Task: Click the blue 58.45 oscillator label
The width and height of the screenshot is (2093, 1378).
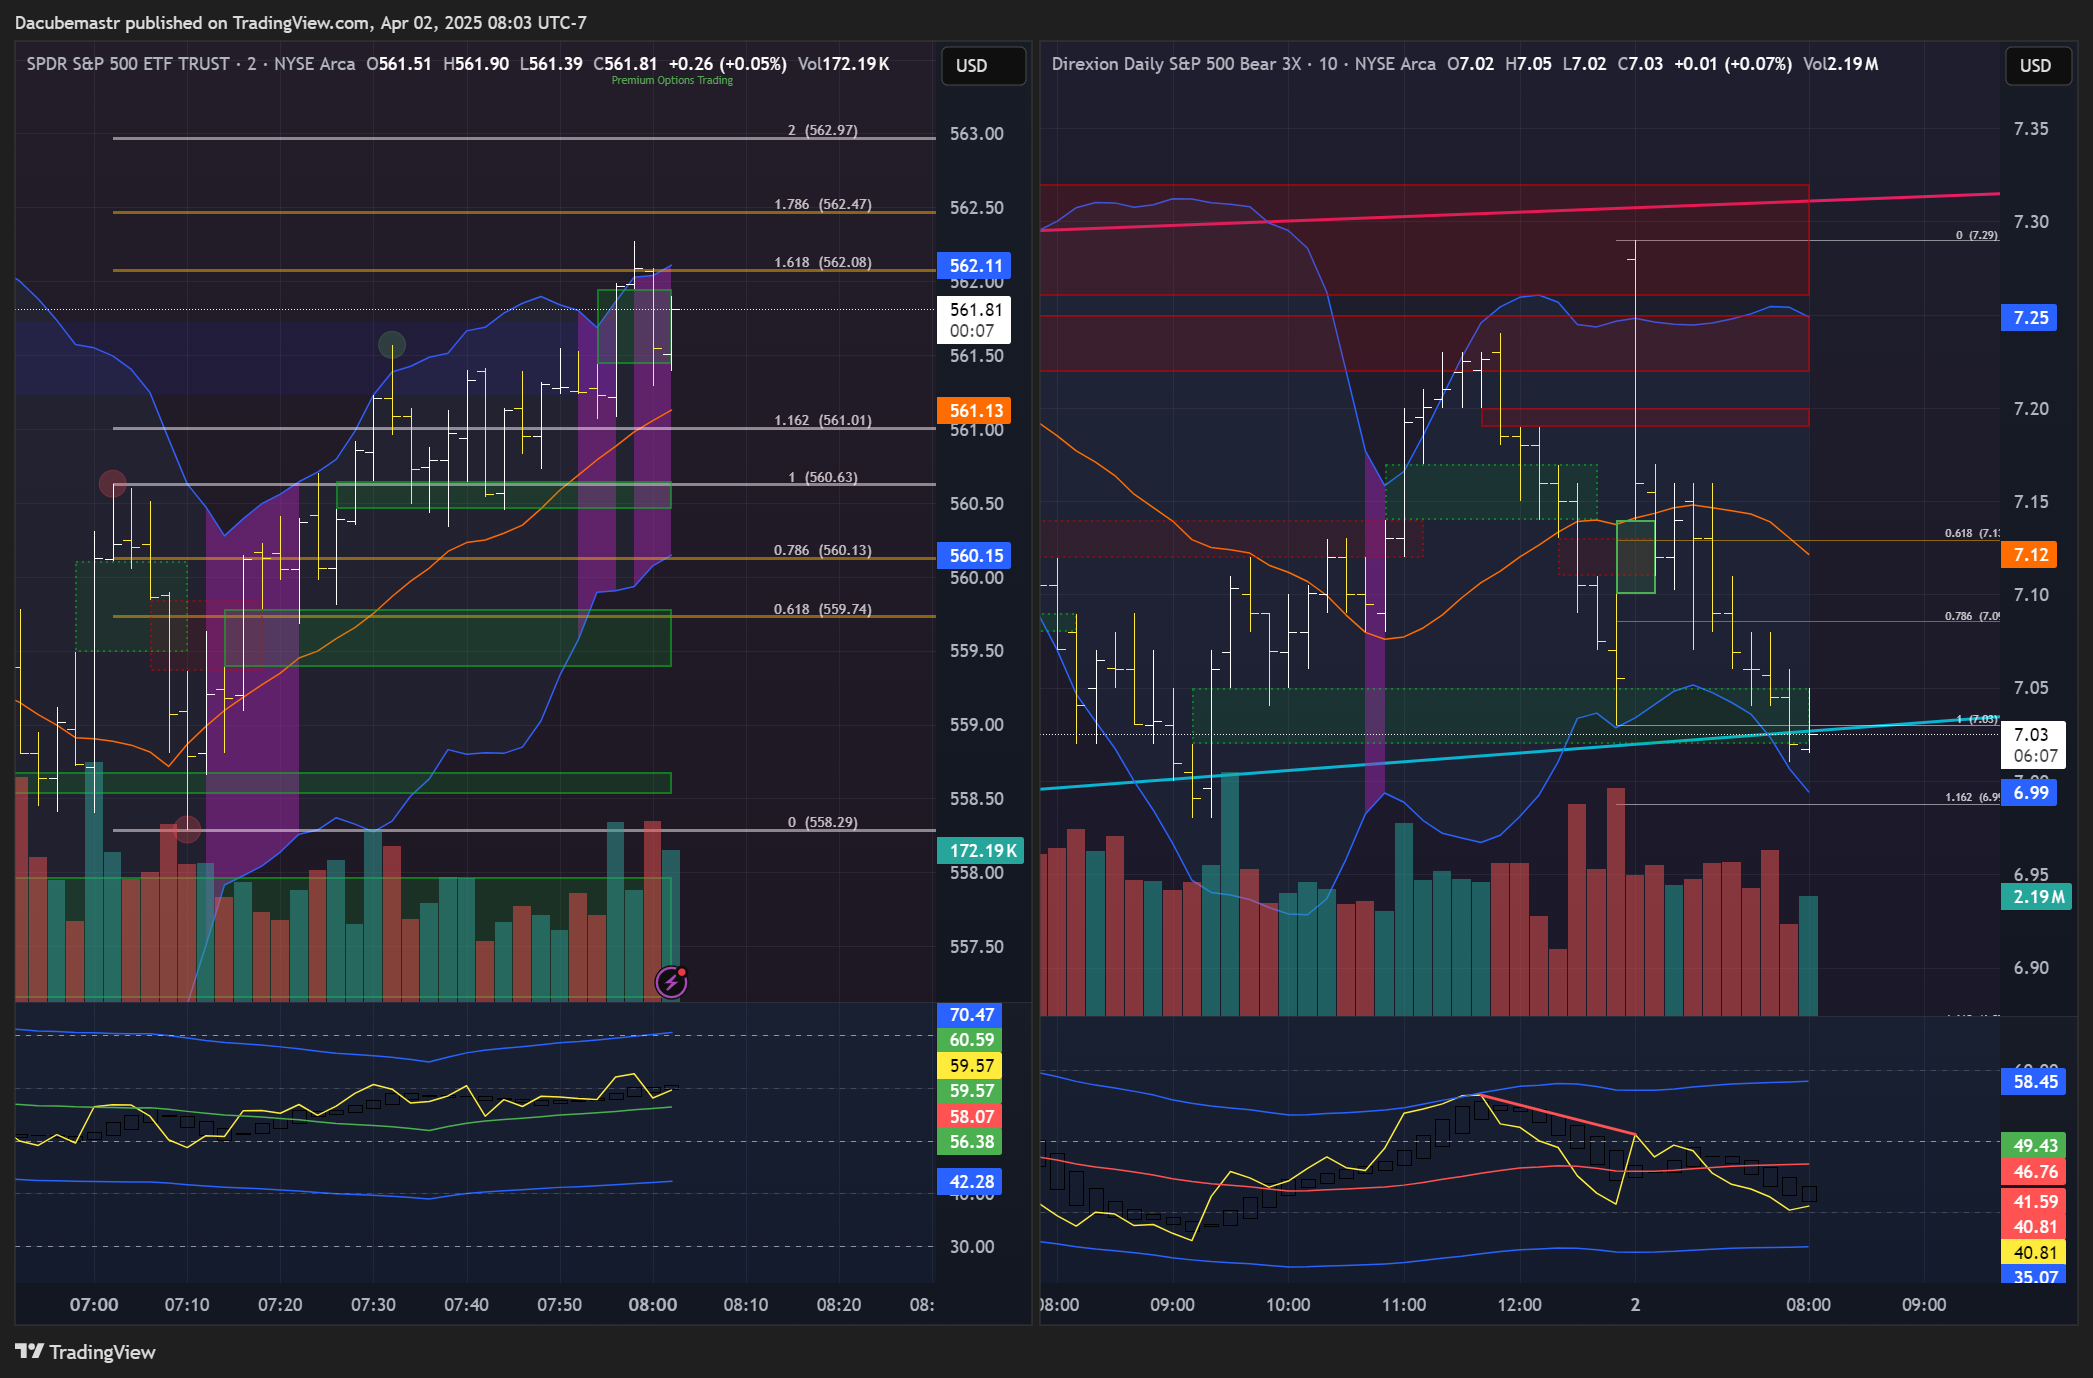Action: click(2034, 1081)
